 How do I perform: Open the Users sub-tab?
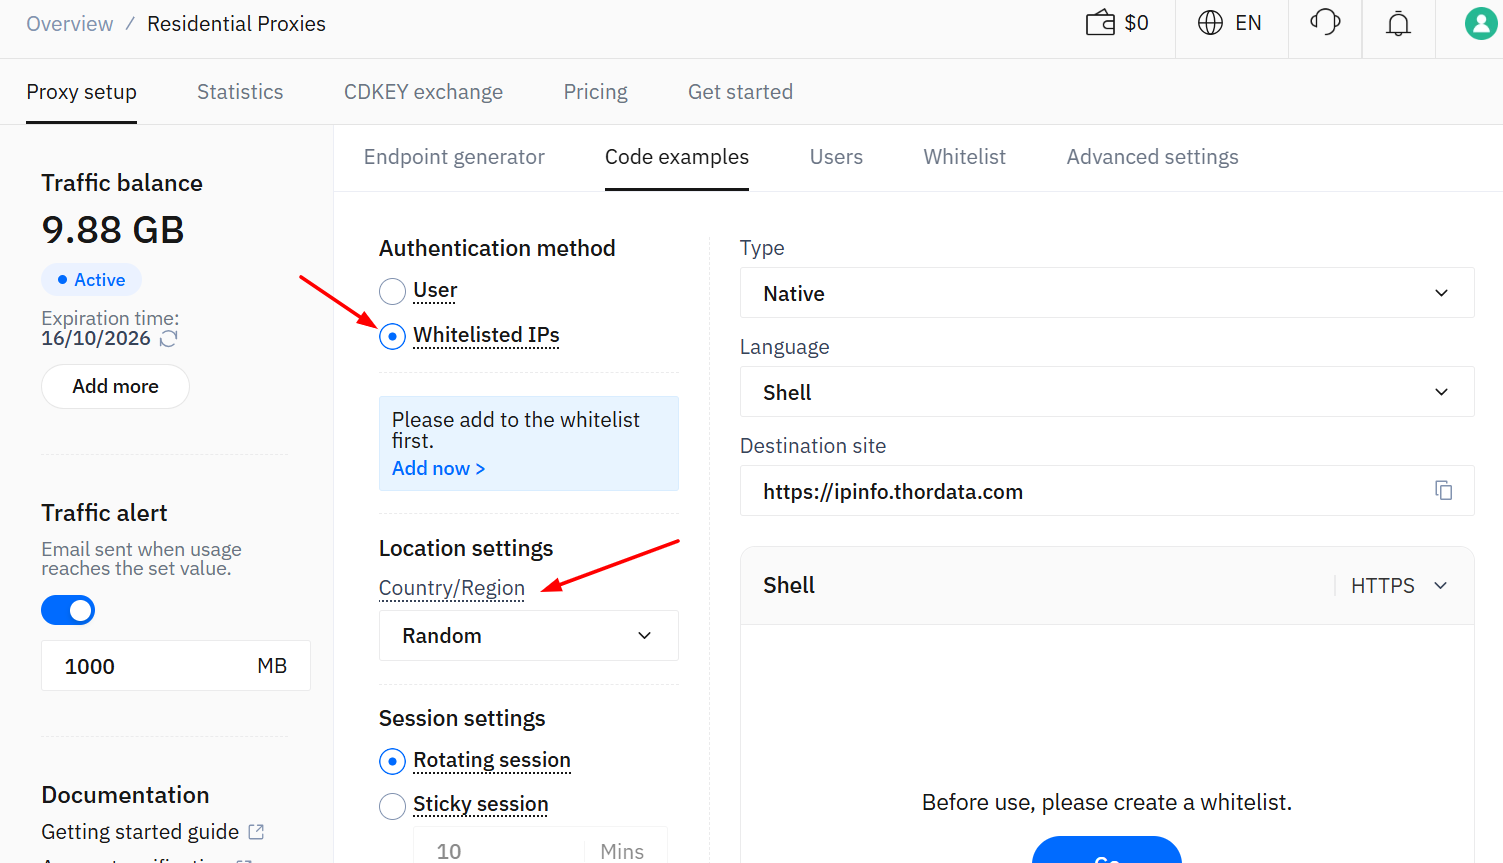click(x=836, y=157)
